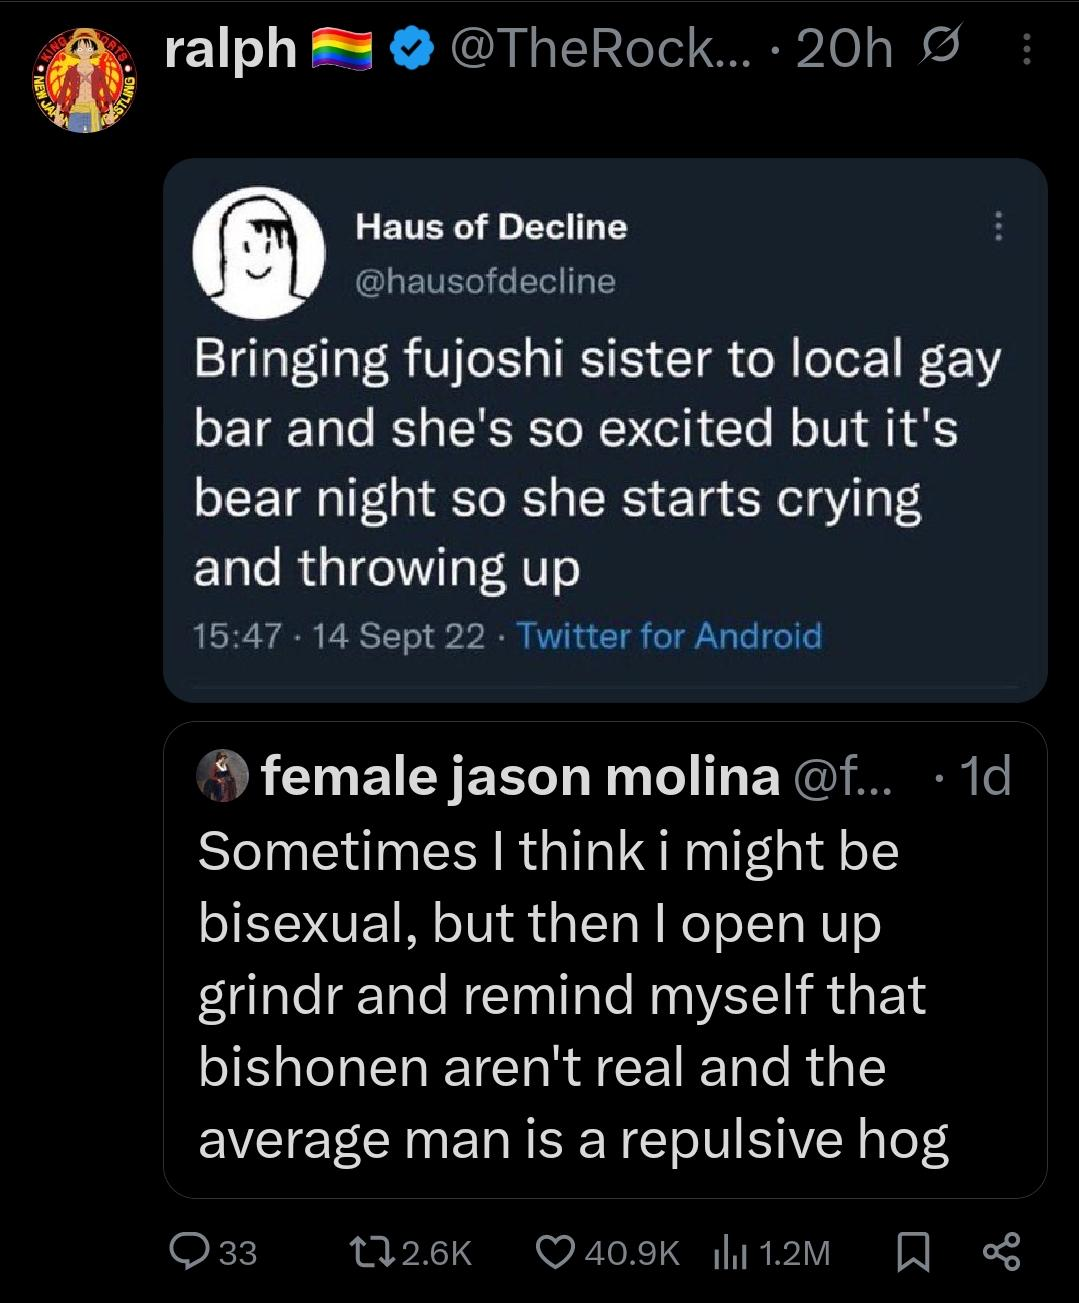Share the tweet via share icon
1079x1303 pixels.
pos(1001,1252)
